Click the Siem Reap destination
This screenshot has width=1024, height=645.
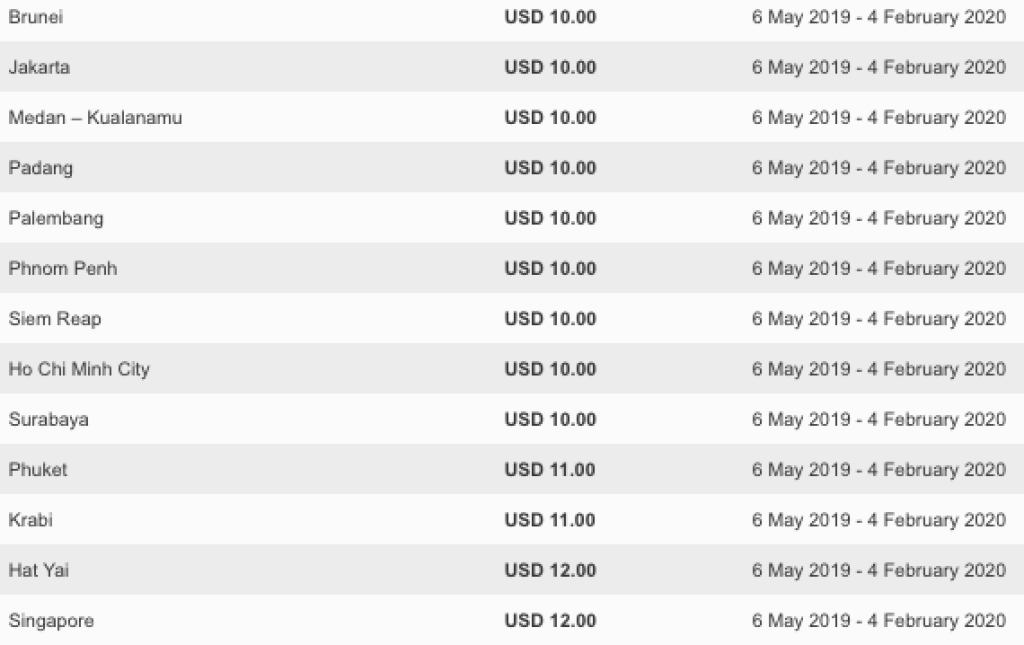pos(55,319)
